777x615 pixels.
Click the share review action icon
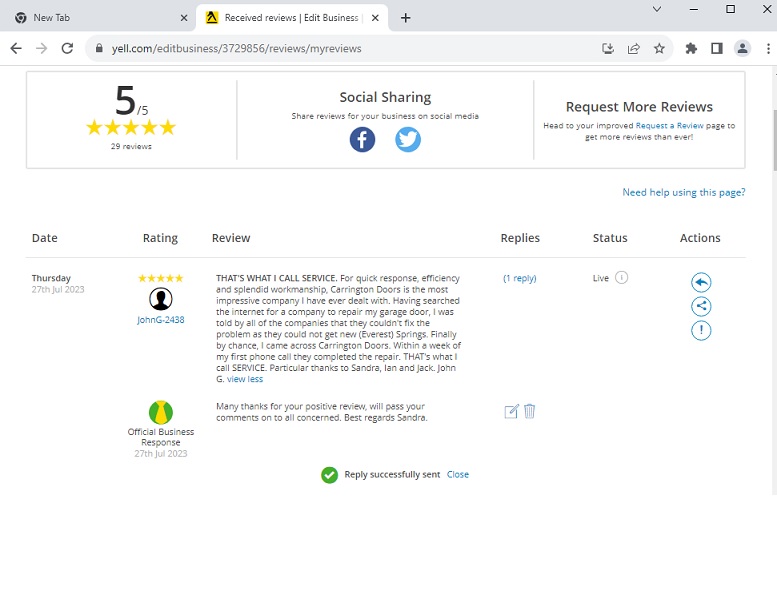click(x=701, y=306)
